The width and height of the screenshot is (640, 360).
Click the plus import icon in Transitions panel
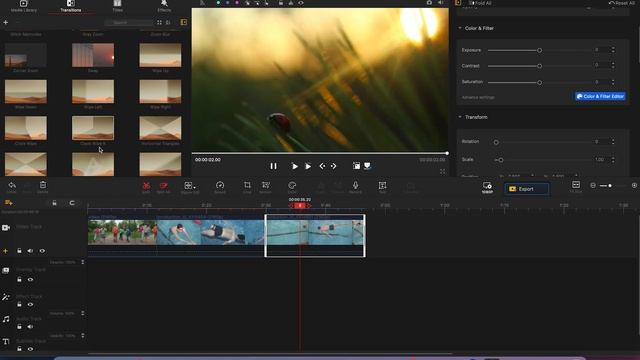pos(6,22)
